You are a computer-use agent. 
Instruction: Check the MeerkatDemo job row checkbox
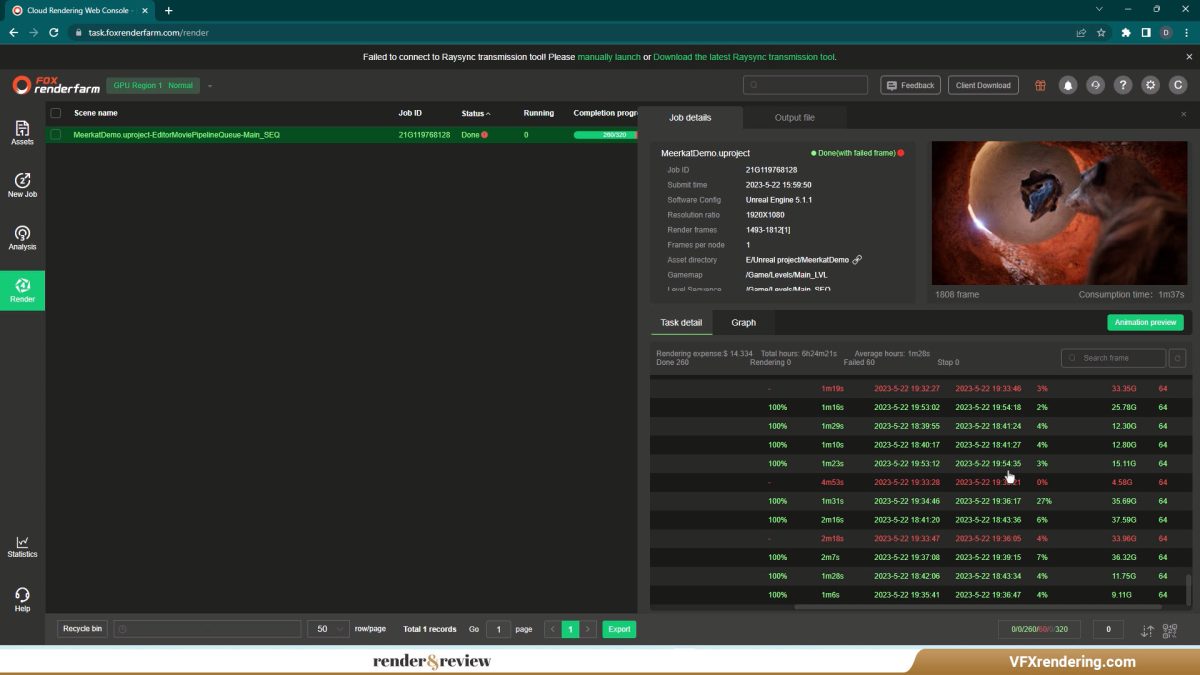[56, 134]
